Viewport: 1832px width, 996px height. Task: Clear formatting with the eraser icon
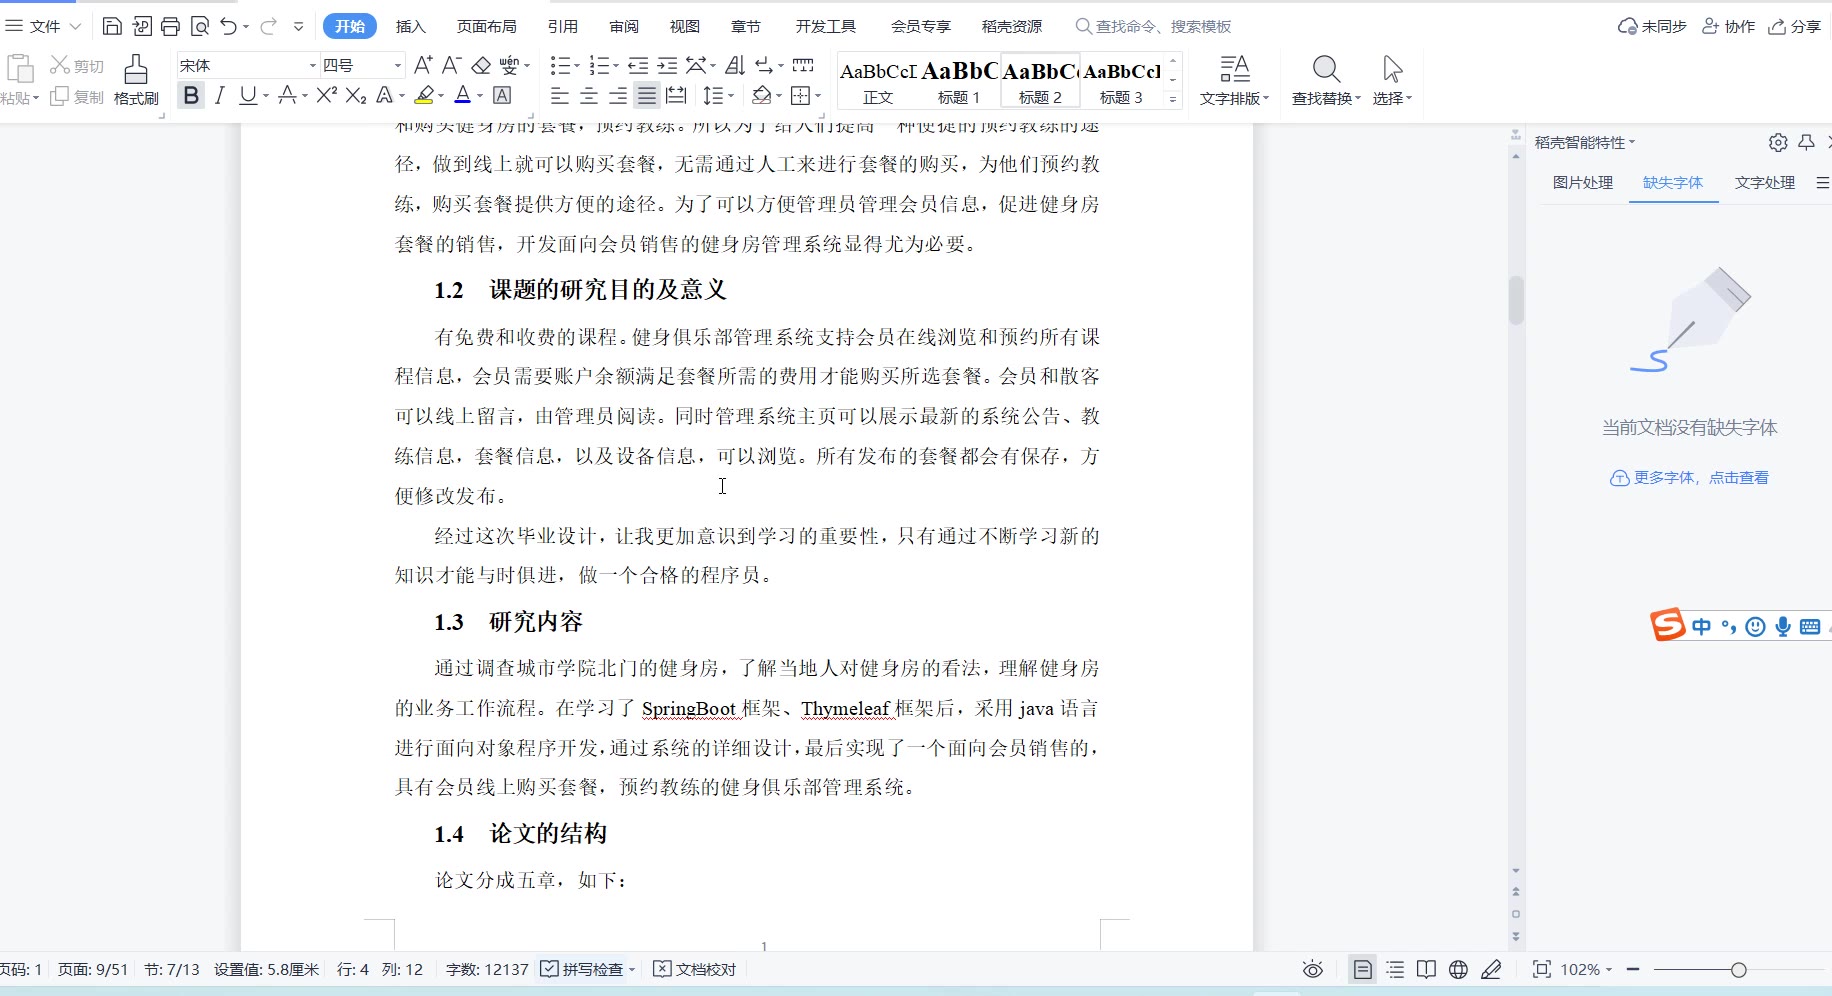pyautogui.click(x=481, y=65)
